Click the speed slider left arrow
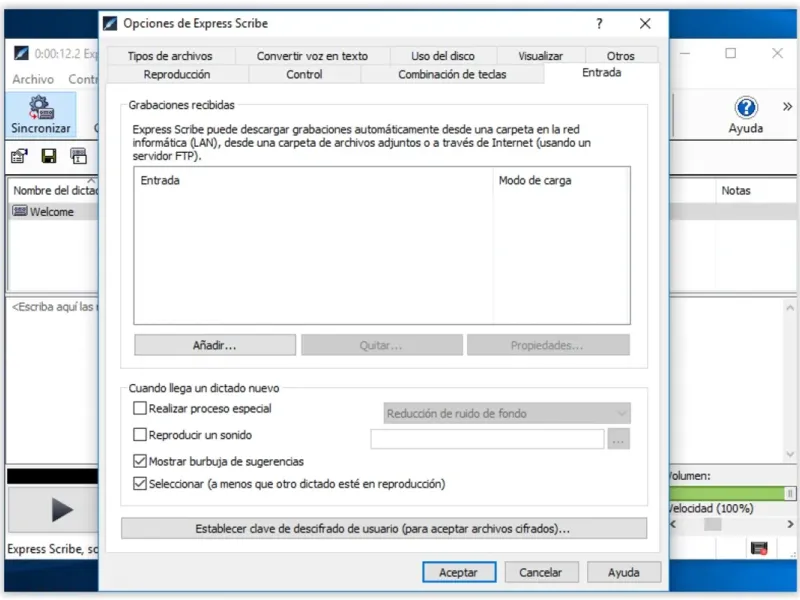The image size is (800, 600). (673, 524)
